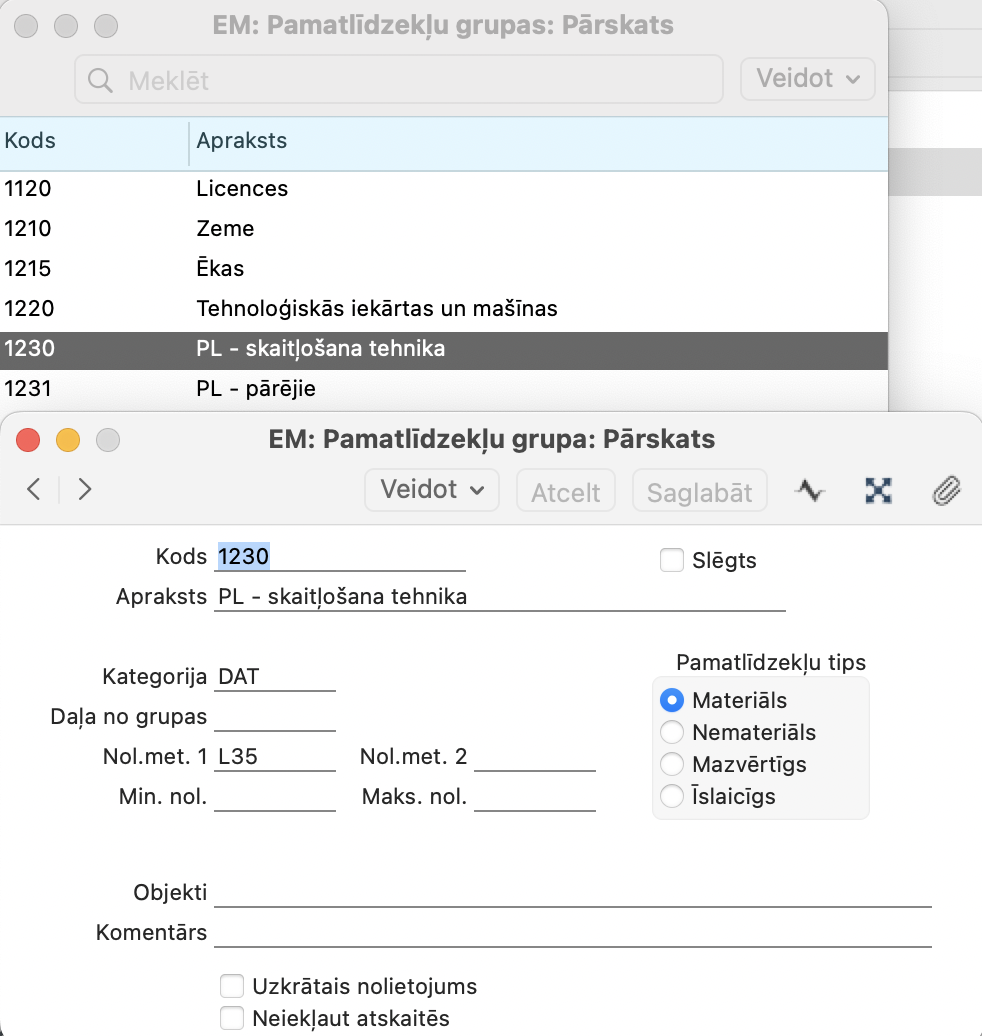Click into the Kategorija field

pyautogui.click(x=275, y=677)
